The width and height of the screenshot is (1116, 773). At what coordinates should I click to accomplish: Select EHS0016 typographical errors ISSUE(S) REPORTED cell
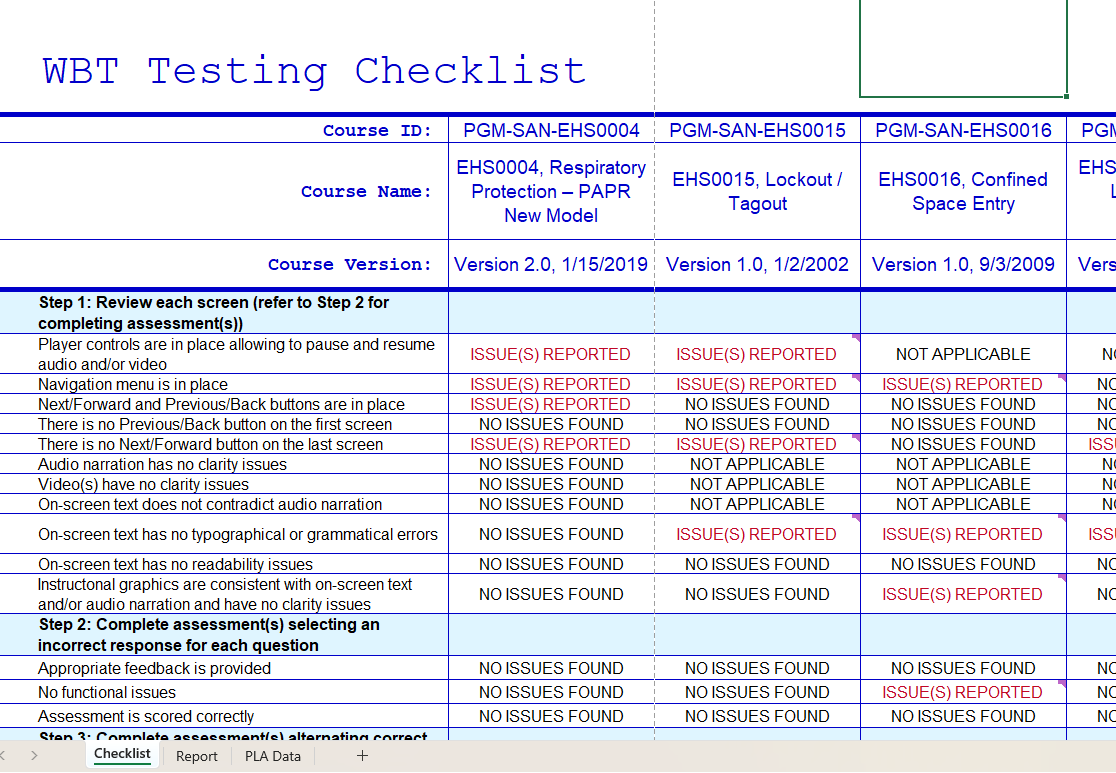click(963, 534)
